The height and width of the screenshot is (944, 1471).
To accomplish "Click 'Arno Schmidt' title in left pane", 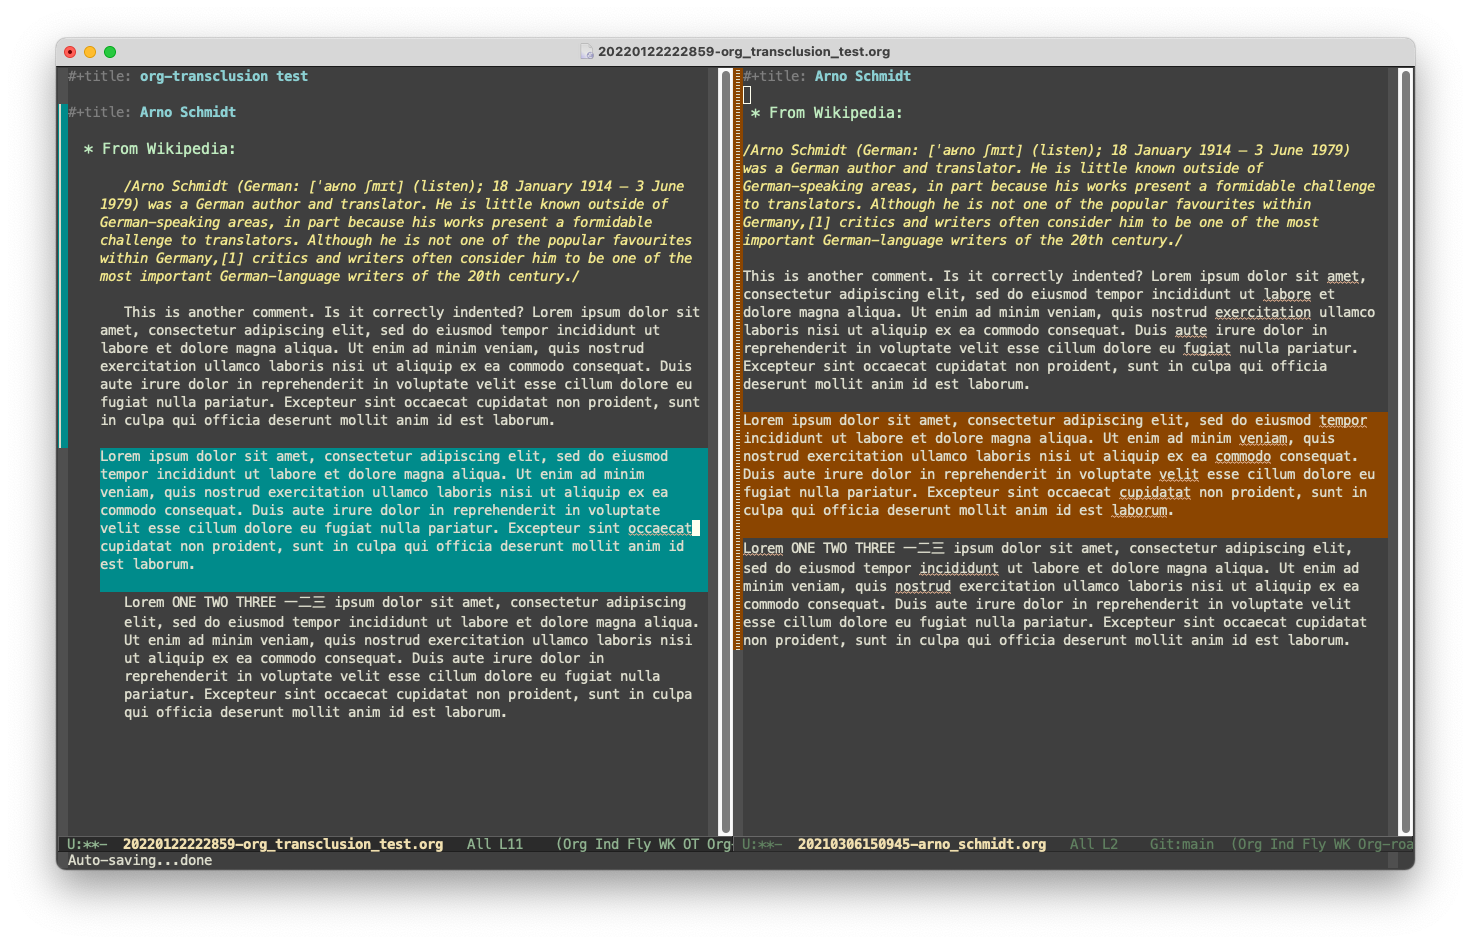I will [x=188, y=112].
